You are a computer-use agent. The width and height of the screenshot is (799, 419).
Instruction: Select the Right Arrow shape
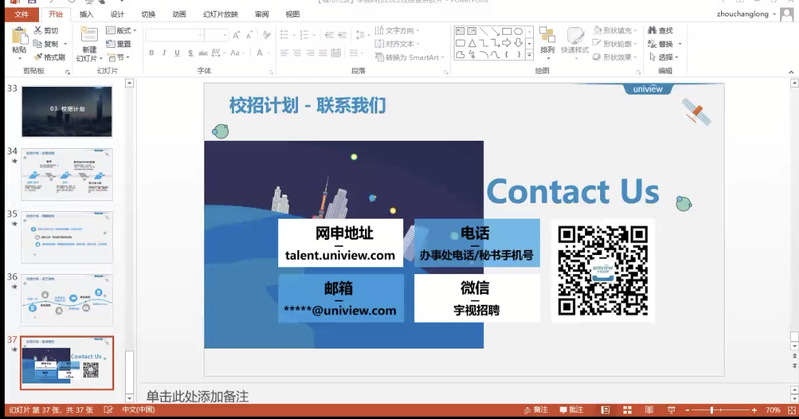507,43
